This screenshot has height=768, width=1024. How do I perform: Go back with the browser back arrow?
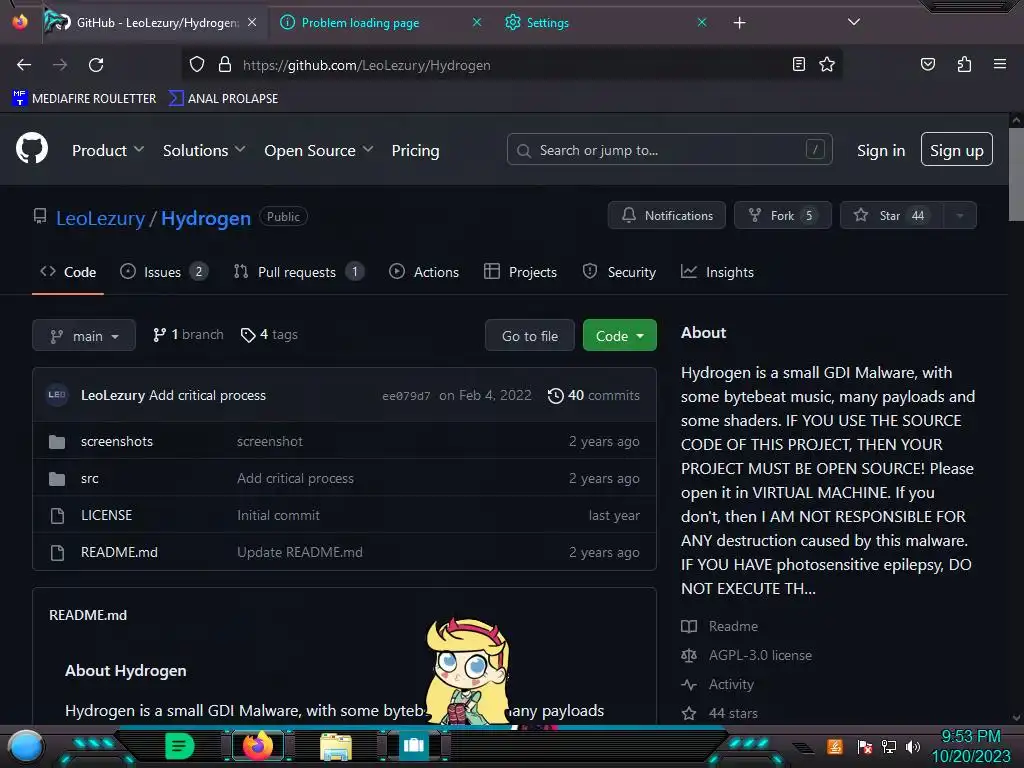24,65
